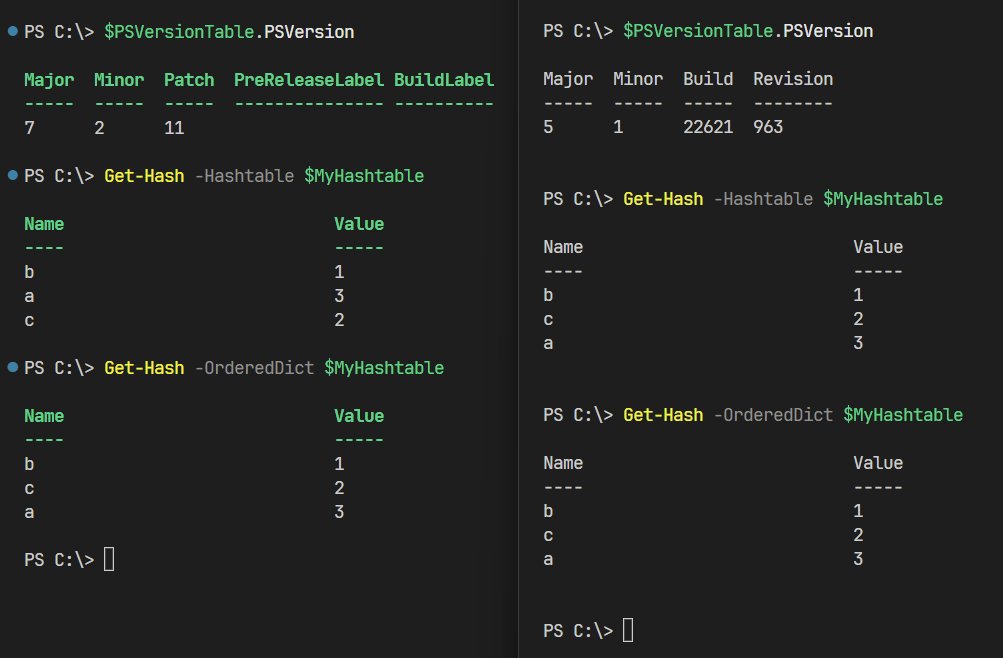Click "-Hashtable" parameter in the left terminal

pyautogui.click(x=244, y=176)
